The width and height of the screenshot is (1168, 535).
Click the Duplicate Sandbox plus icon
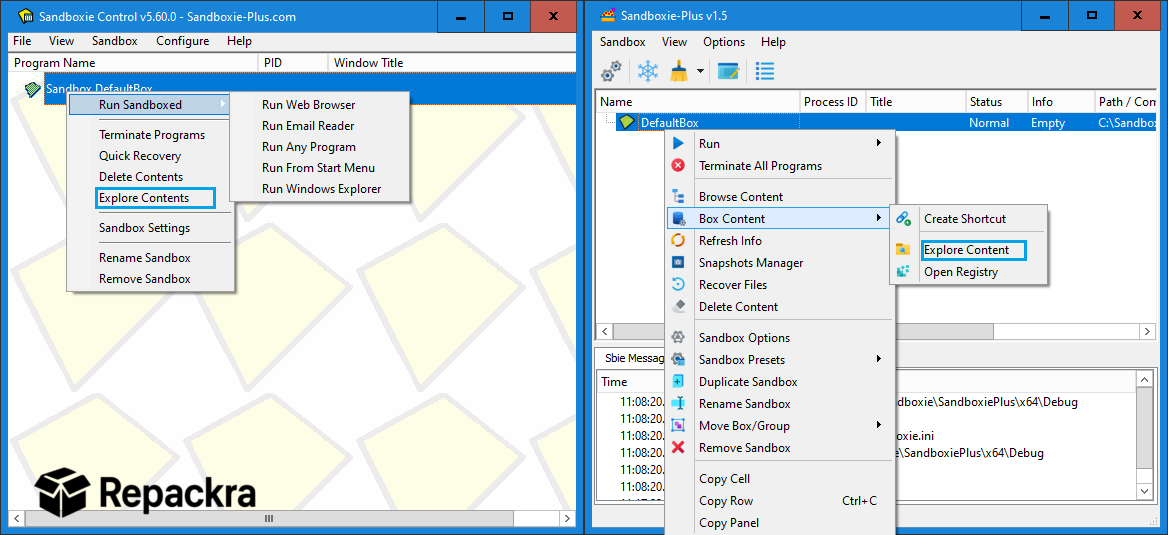pos(678,382)
